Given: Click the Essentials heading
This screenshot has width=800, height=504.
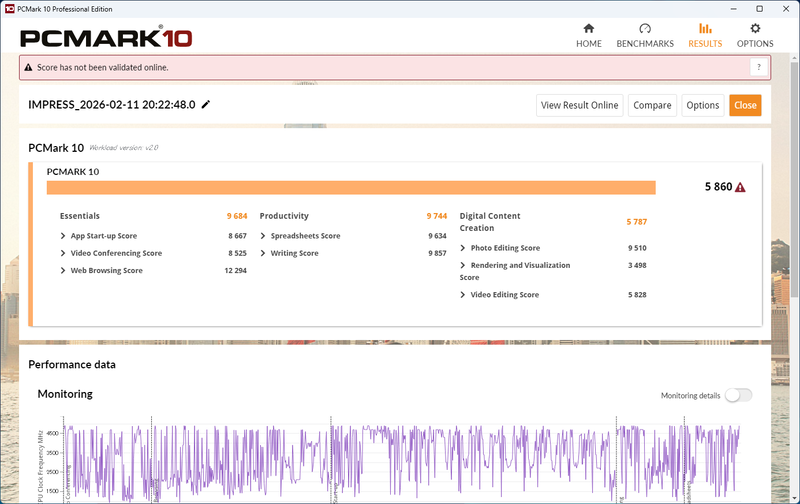Looking at the screenshot, I should (x=80, y=216).
